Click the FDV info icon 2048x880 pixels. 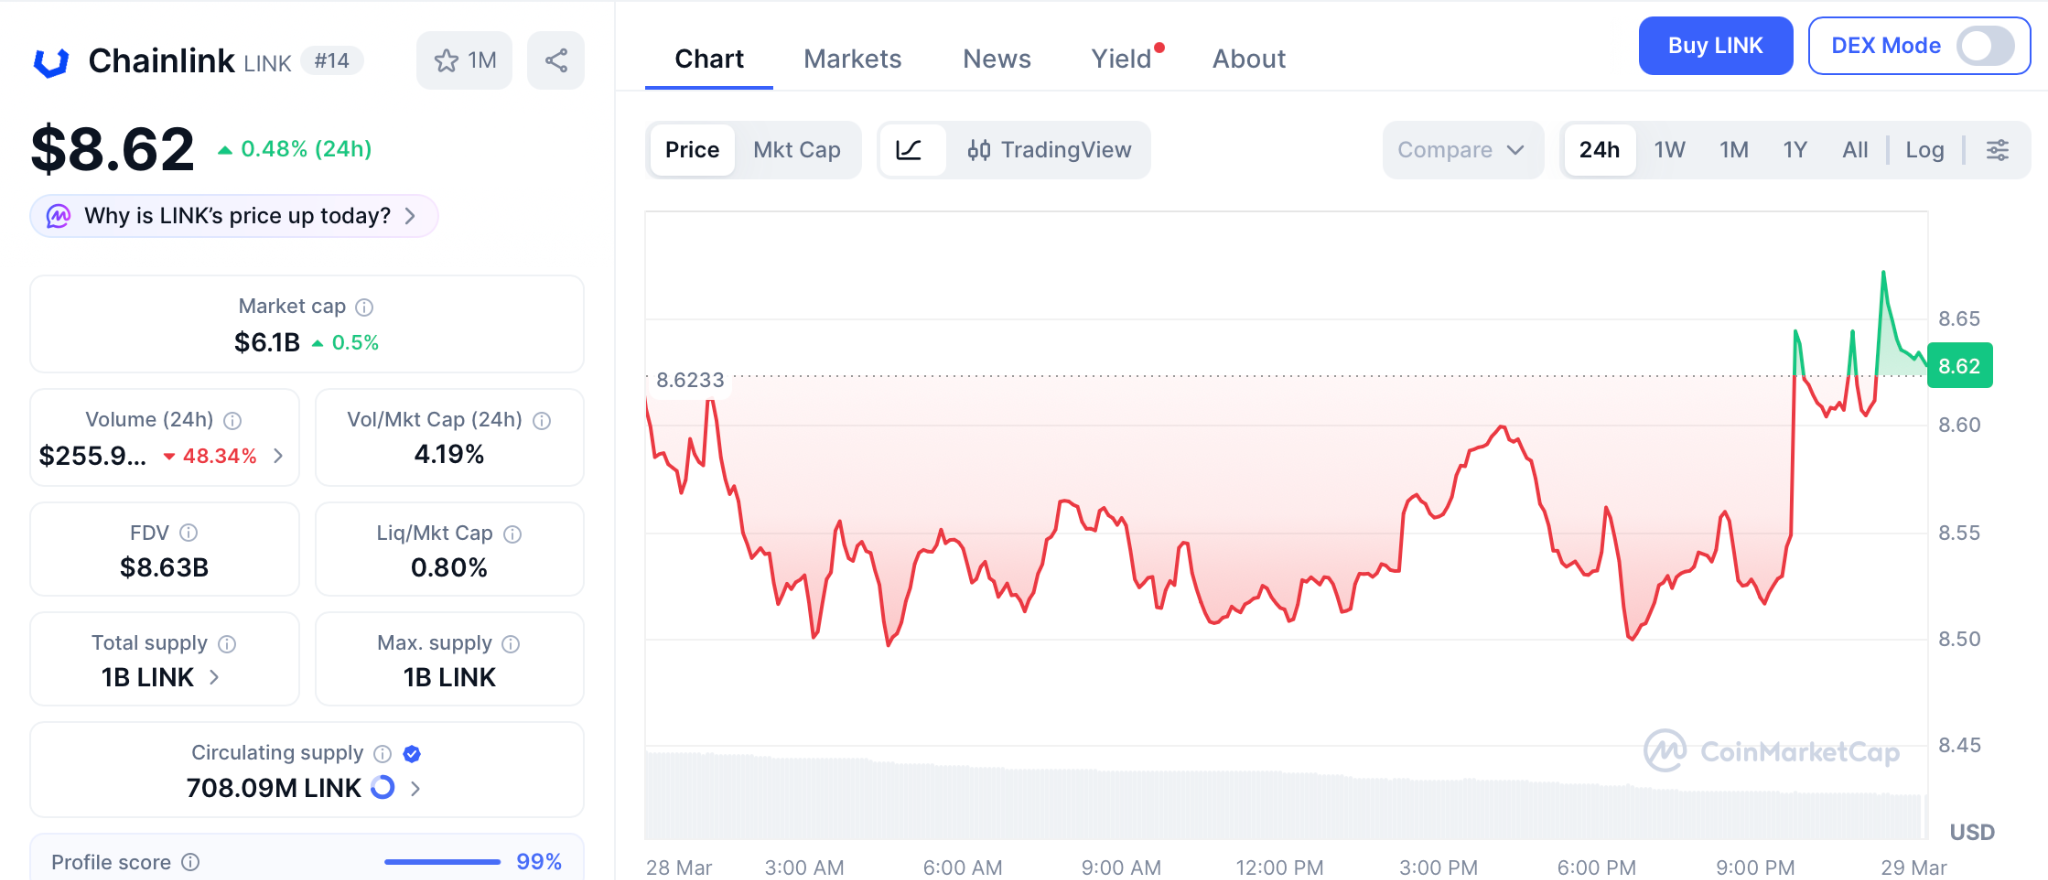point(188,533)
